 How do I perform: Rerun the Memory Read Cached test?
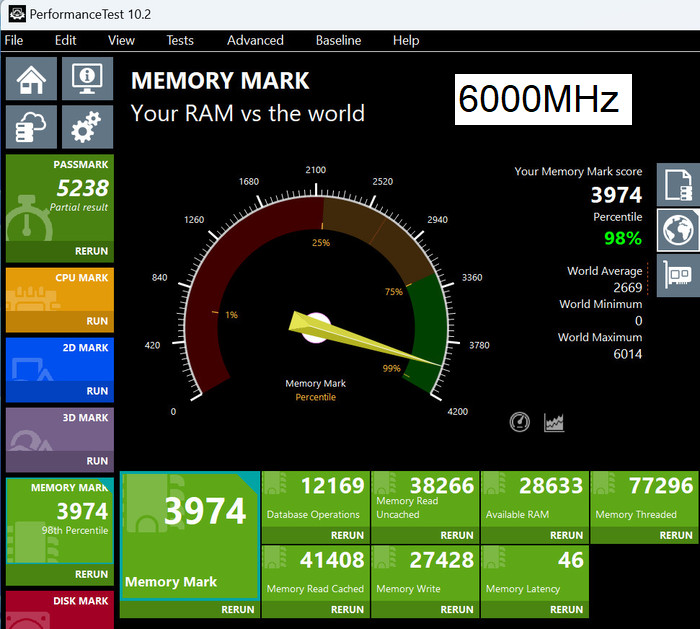(347, 609)
